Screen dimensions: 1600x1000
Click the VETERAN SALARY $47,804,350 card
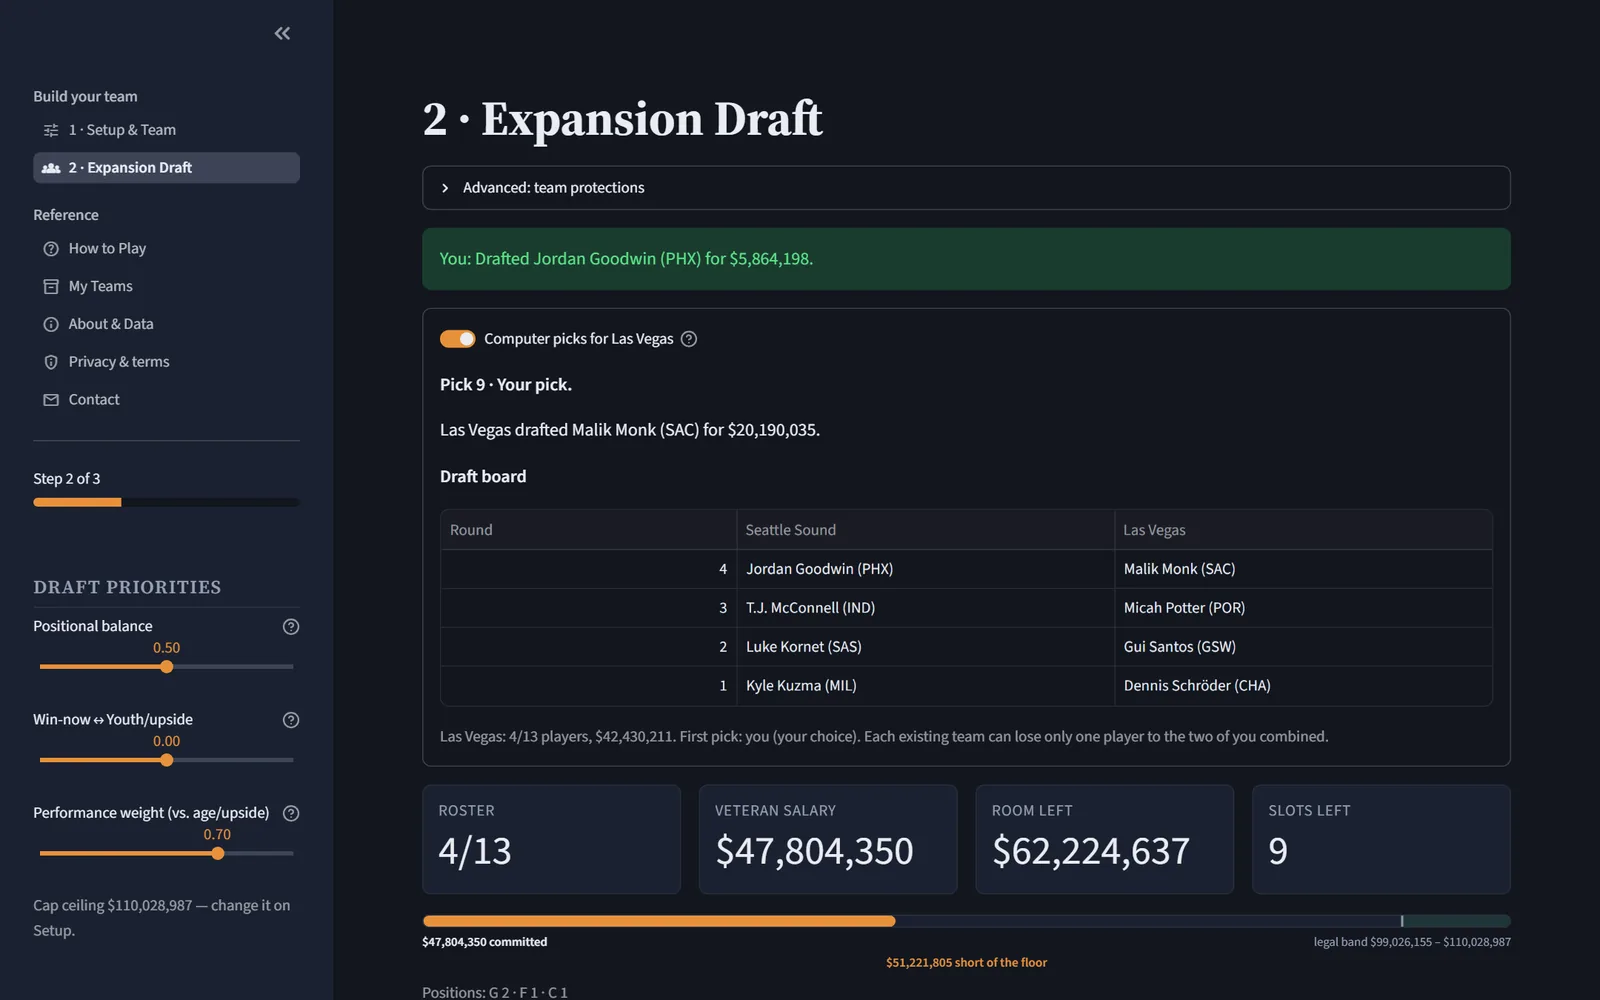[828, 839]
